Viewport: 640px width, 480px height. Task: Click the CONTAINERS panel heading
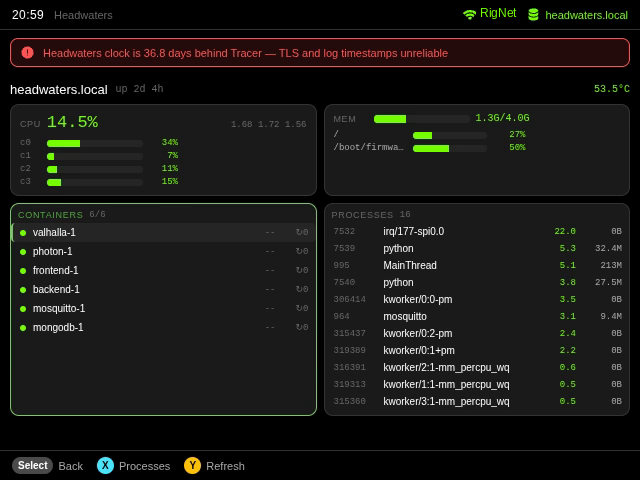click(x=50, y=215)
